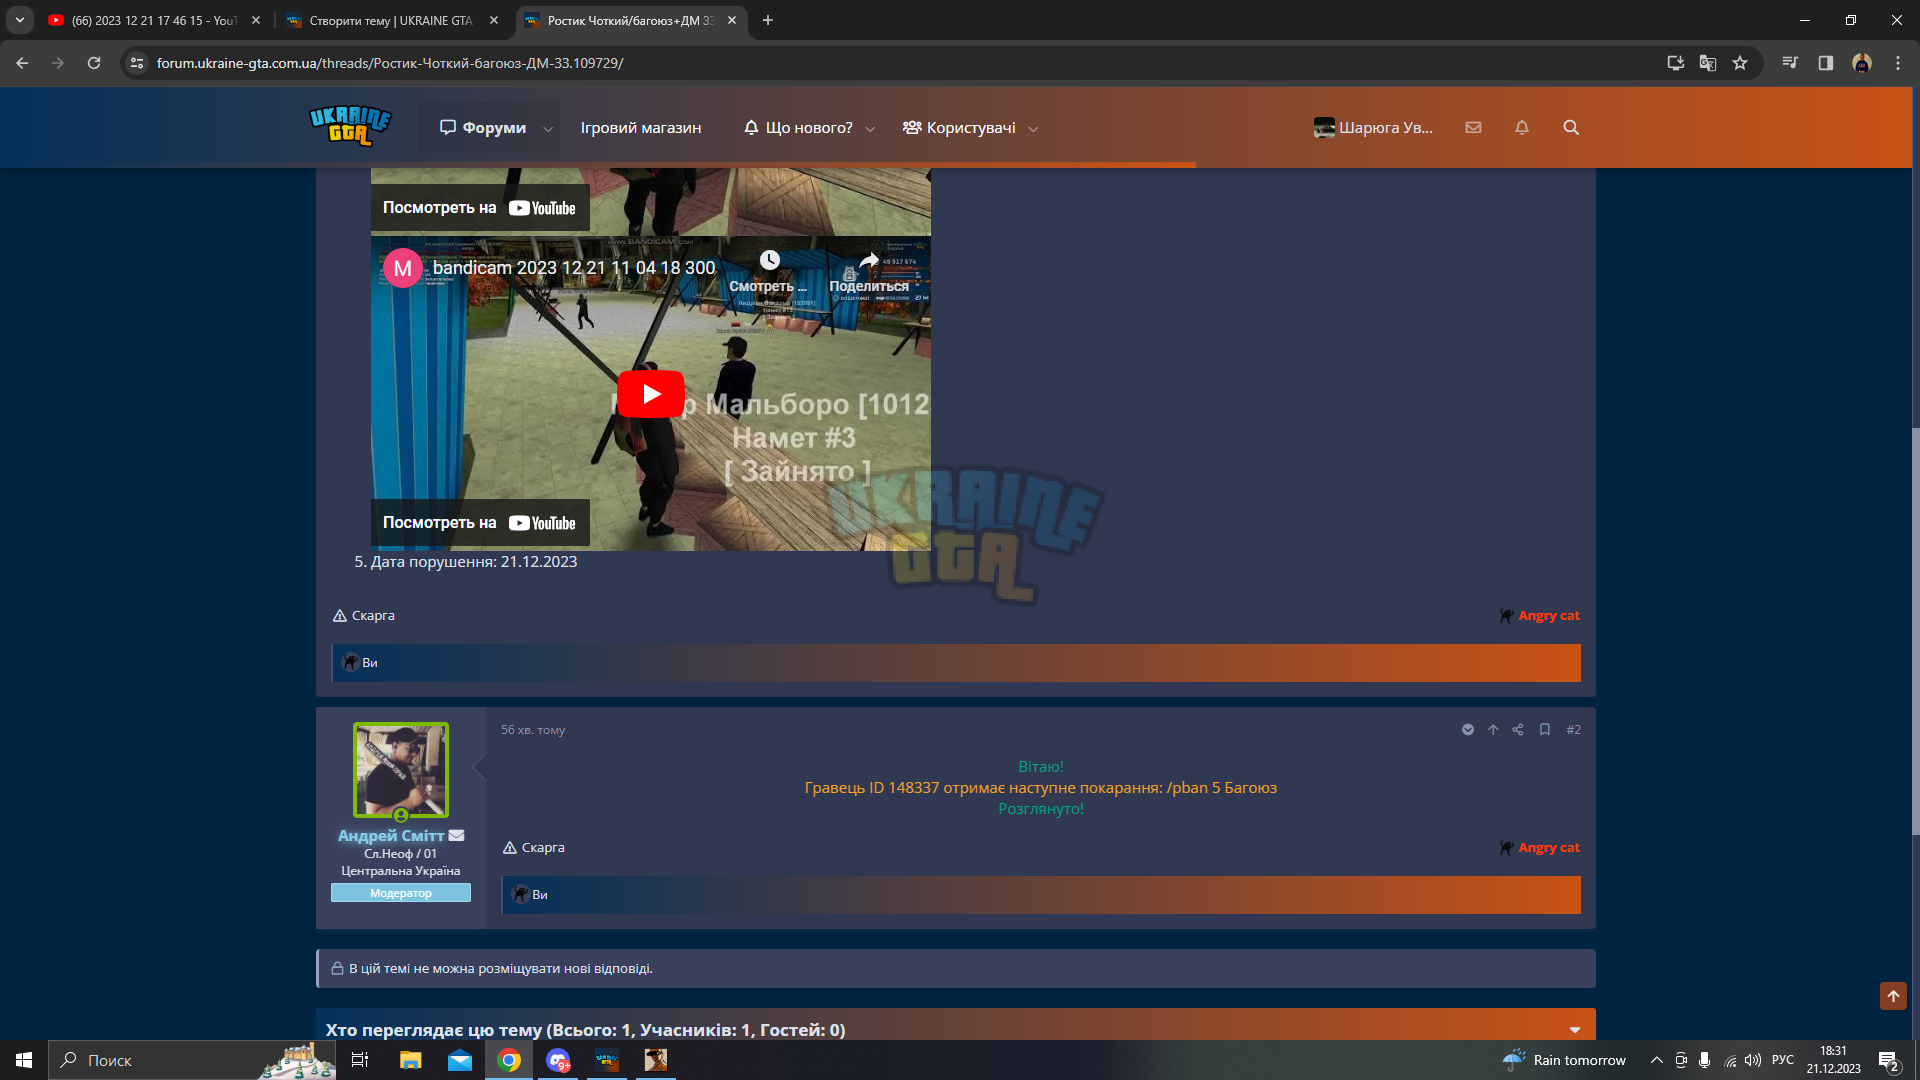Screen dimensions: 1920x1080
Task: Expand the Форуми dropdown chevron
Action: tap(548, 129)
